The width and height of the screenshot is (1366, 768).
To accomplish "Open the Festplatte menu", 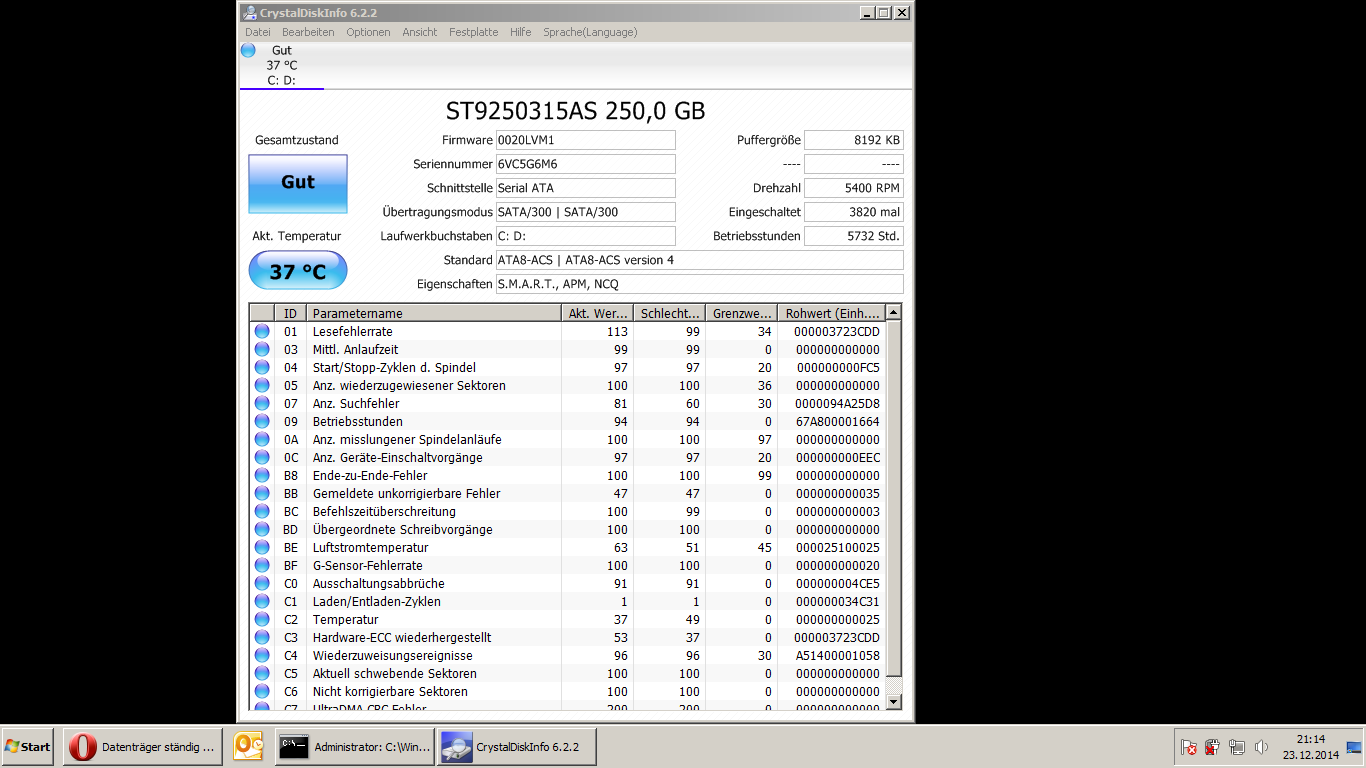I will pyautogui.click(x=473, y=32).
